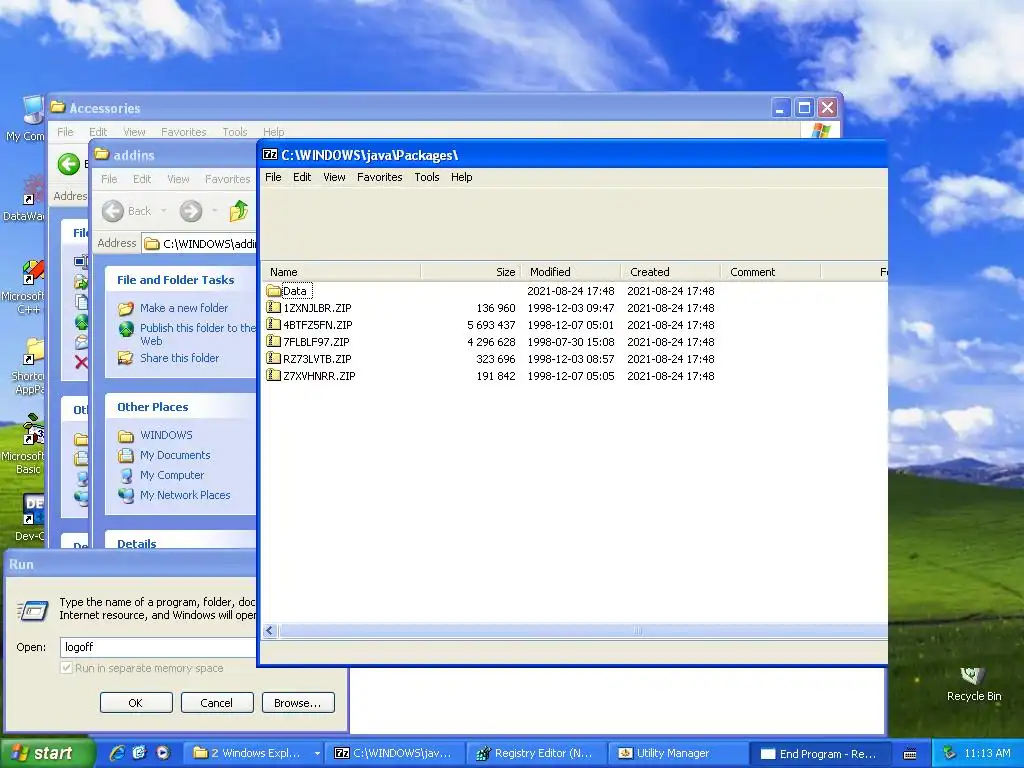Screen dimensions: 1024x768
Task: Select the Z7XVHNRR.ZIP archive icon
Action: coord(274,376)
